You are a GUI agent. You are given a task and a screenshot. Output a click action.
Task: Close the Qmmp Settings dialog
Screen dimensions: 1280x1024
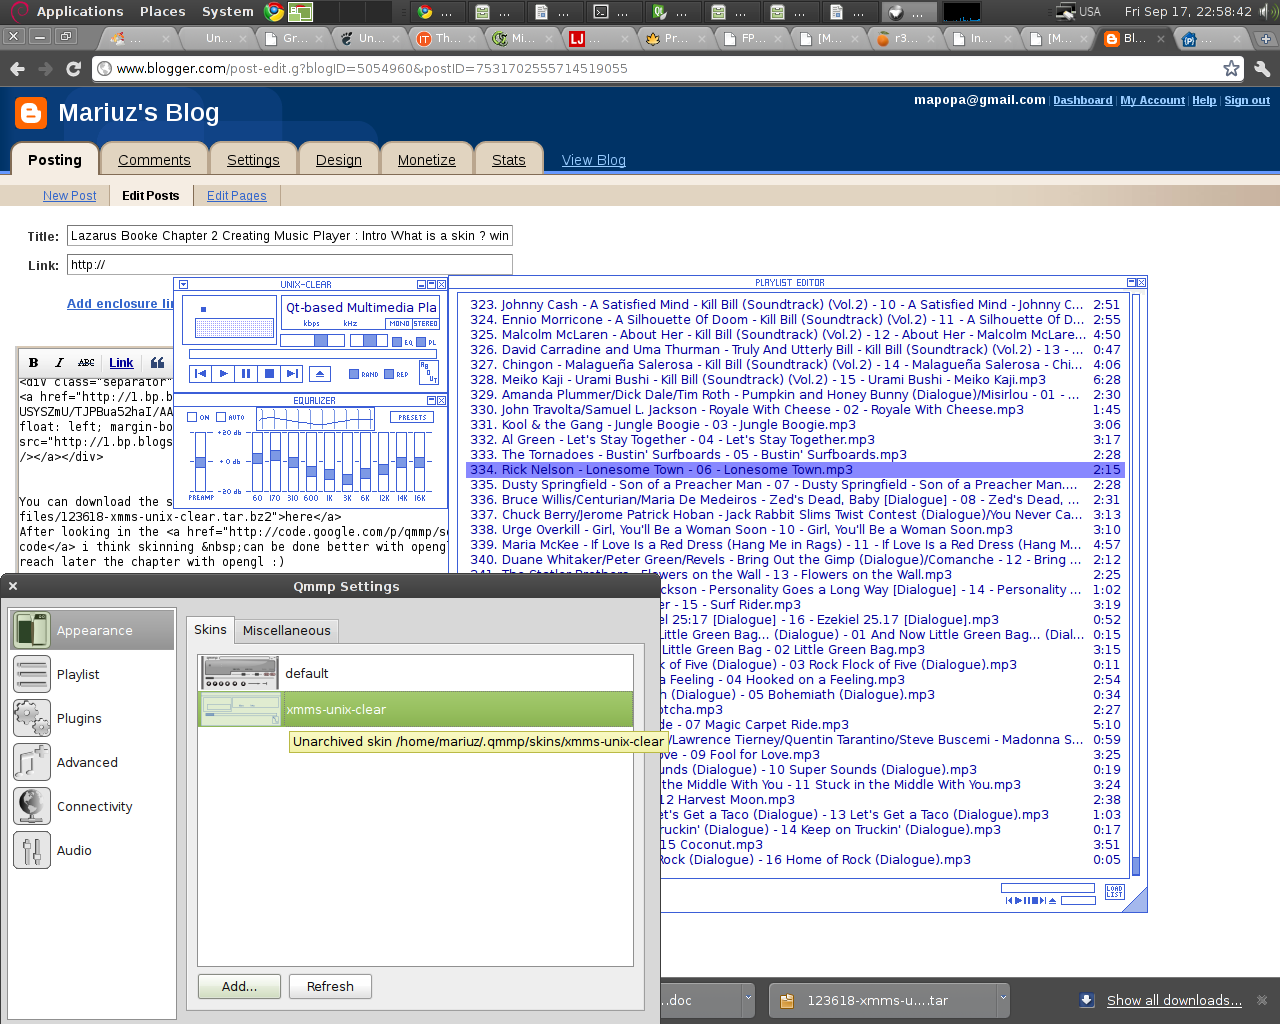point(13,586)
